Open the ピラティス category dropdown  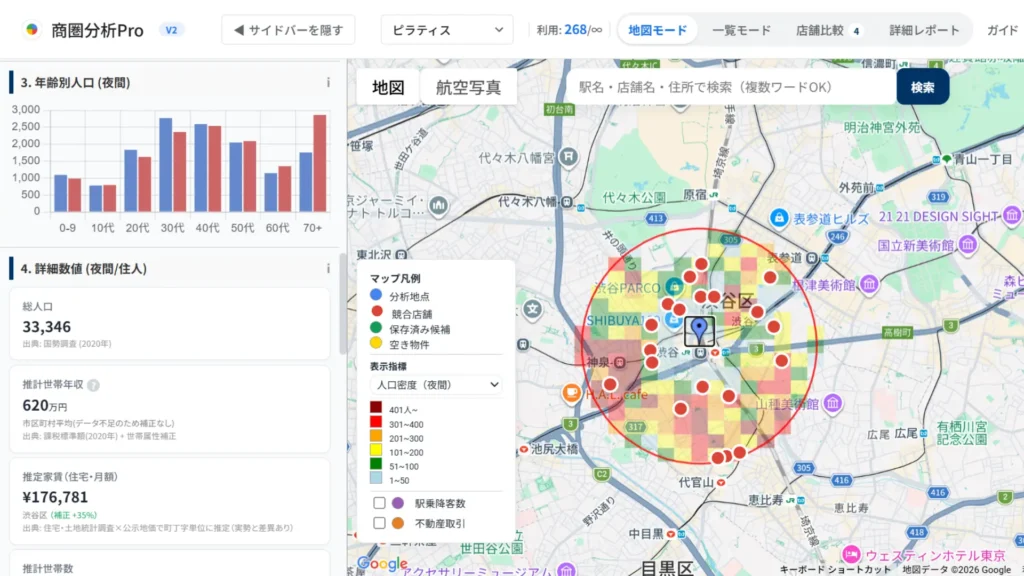click(x=447, y=30)
